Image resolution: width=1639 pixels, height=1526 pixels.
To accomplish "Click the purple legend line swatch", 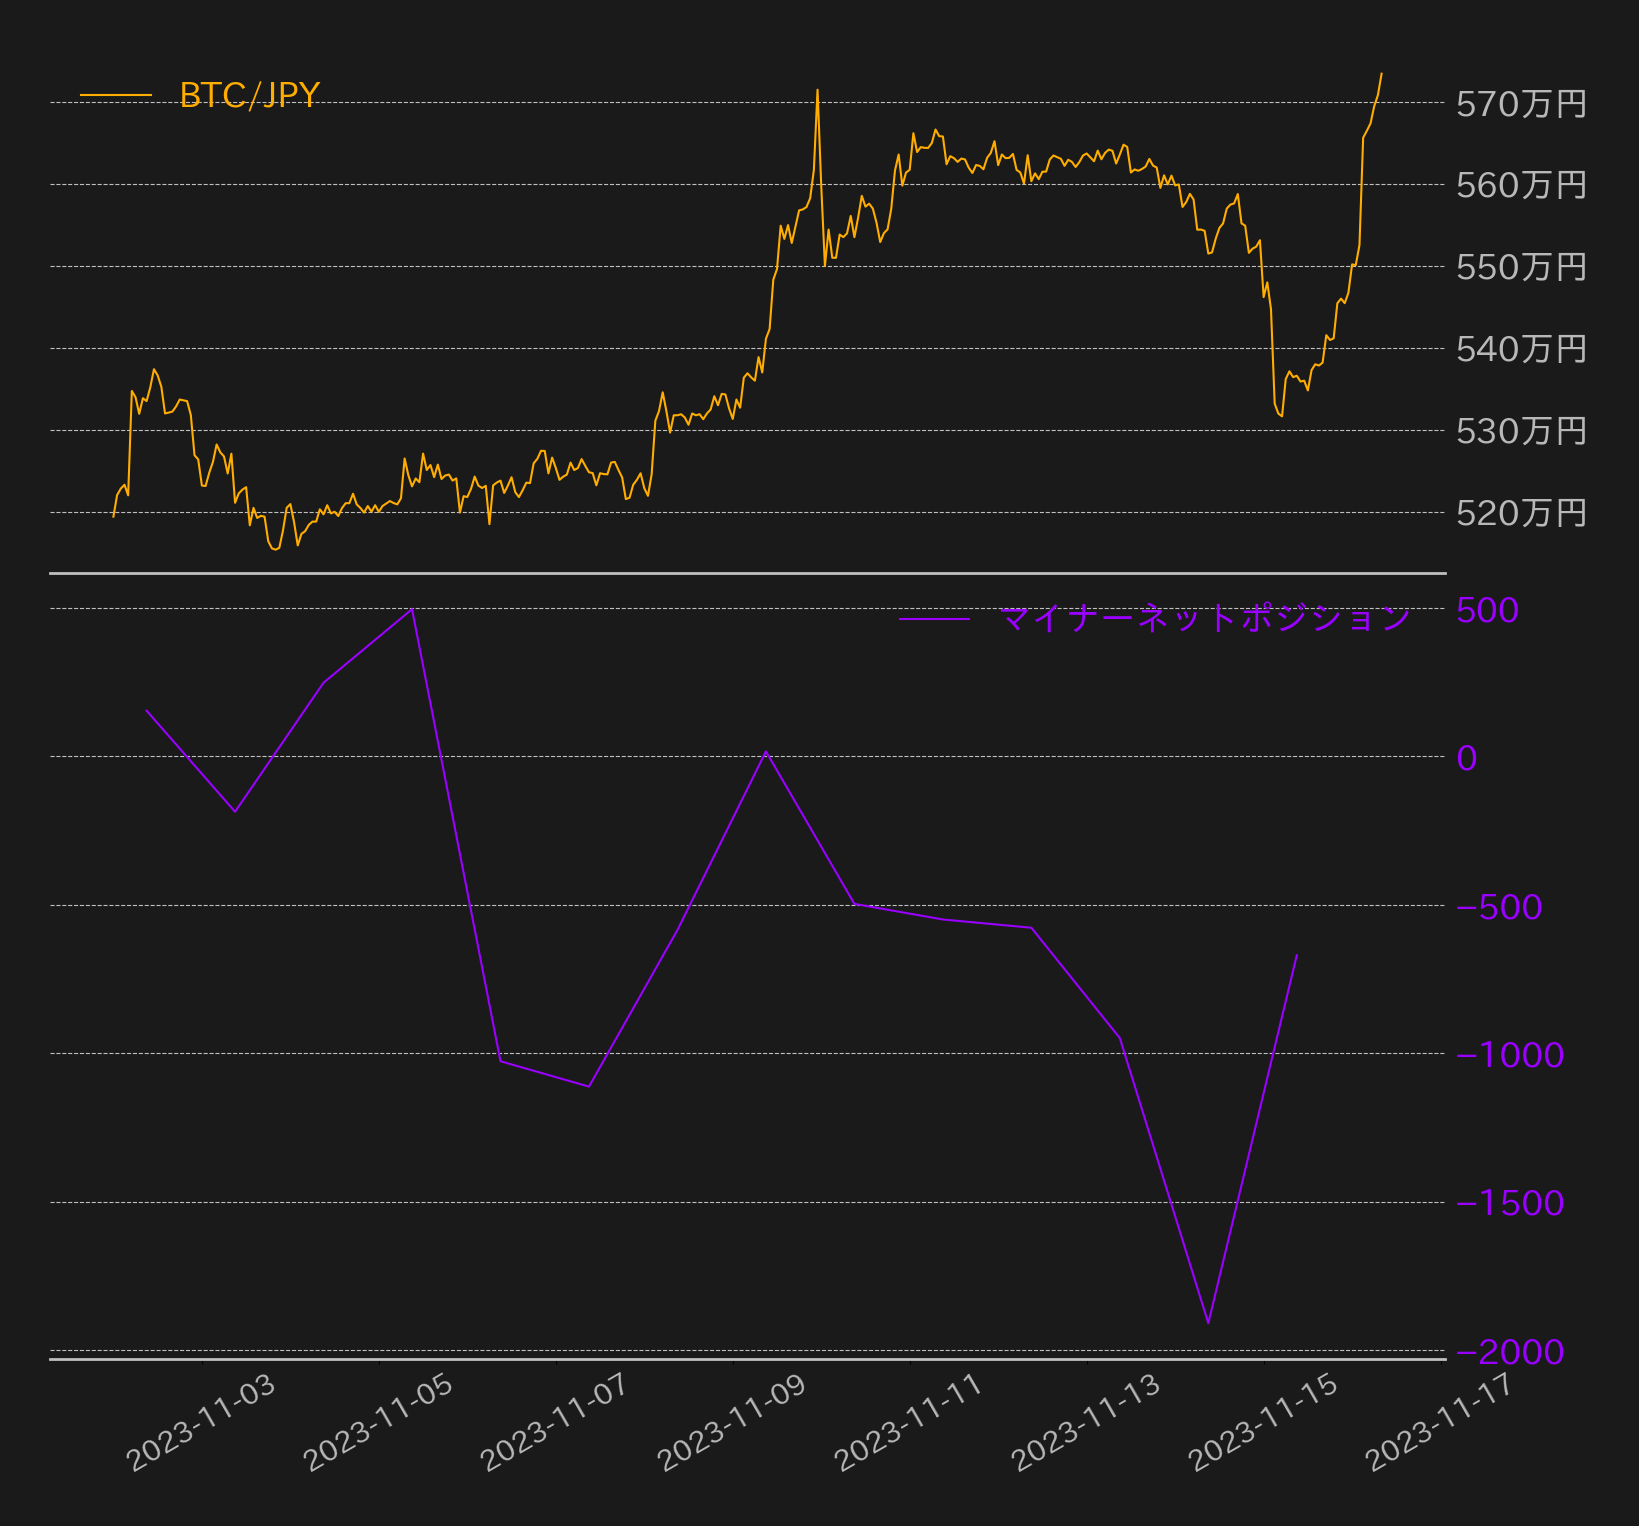I will click(x=934, y=619).
